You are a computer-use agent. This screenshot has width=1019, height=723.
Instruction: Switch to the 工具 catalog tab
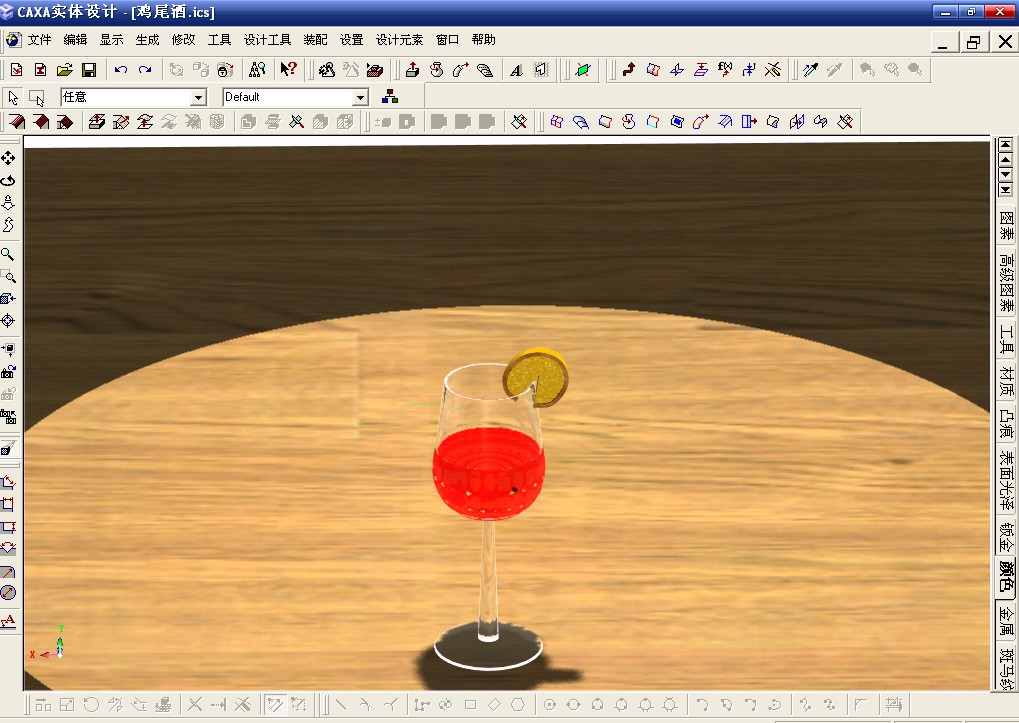tap(1006, 340)
